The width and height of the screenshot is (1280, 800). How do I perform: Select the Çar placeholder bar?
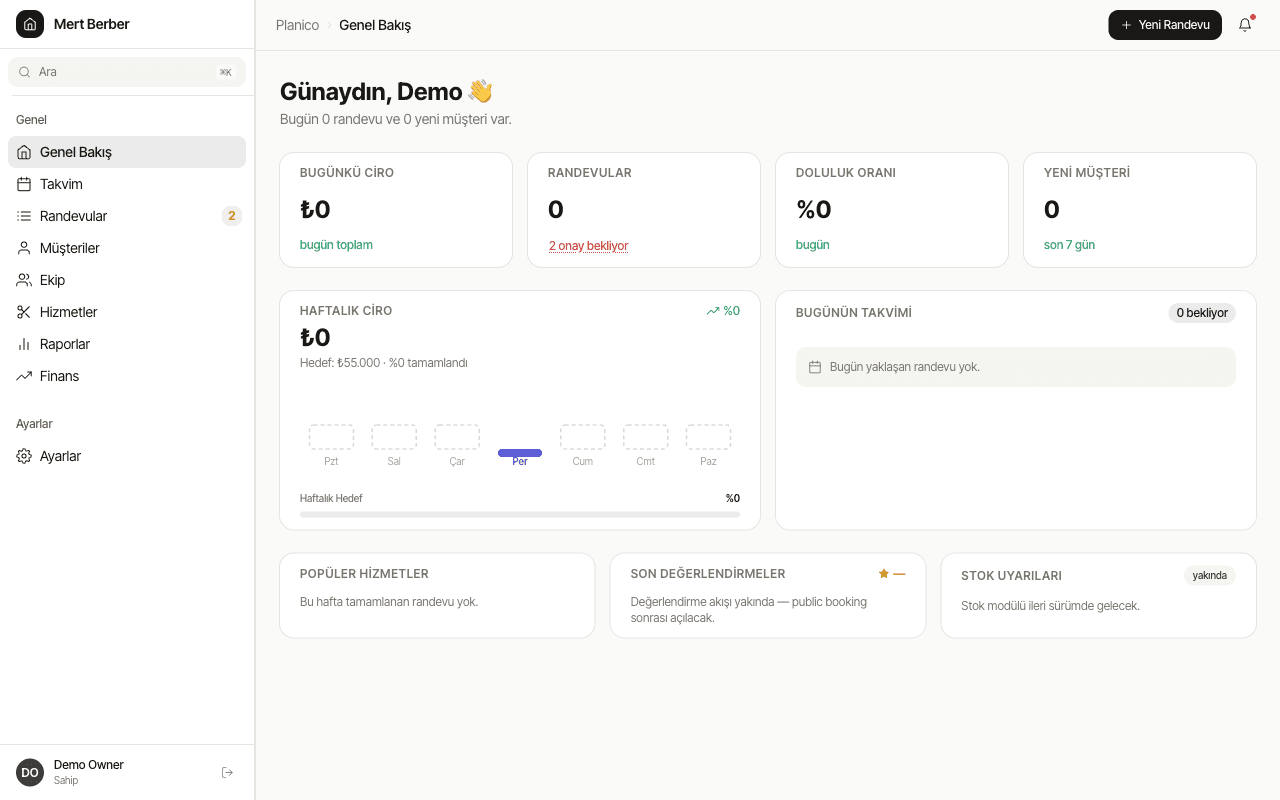pyautogui.click(x=457, y=437)
